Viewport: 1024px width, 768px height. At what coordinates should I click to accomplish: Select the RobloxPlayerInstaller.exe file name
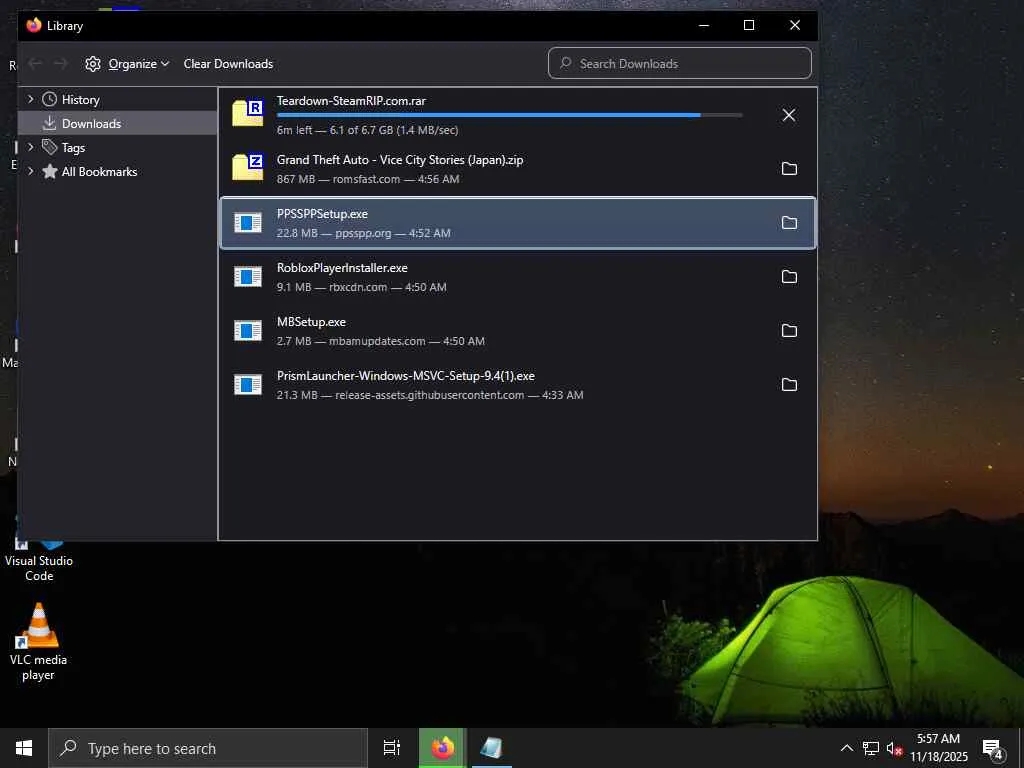click(x=342, y=268)
